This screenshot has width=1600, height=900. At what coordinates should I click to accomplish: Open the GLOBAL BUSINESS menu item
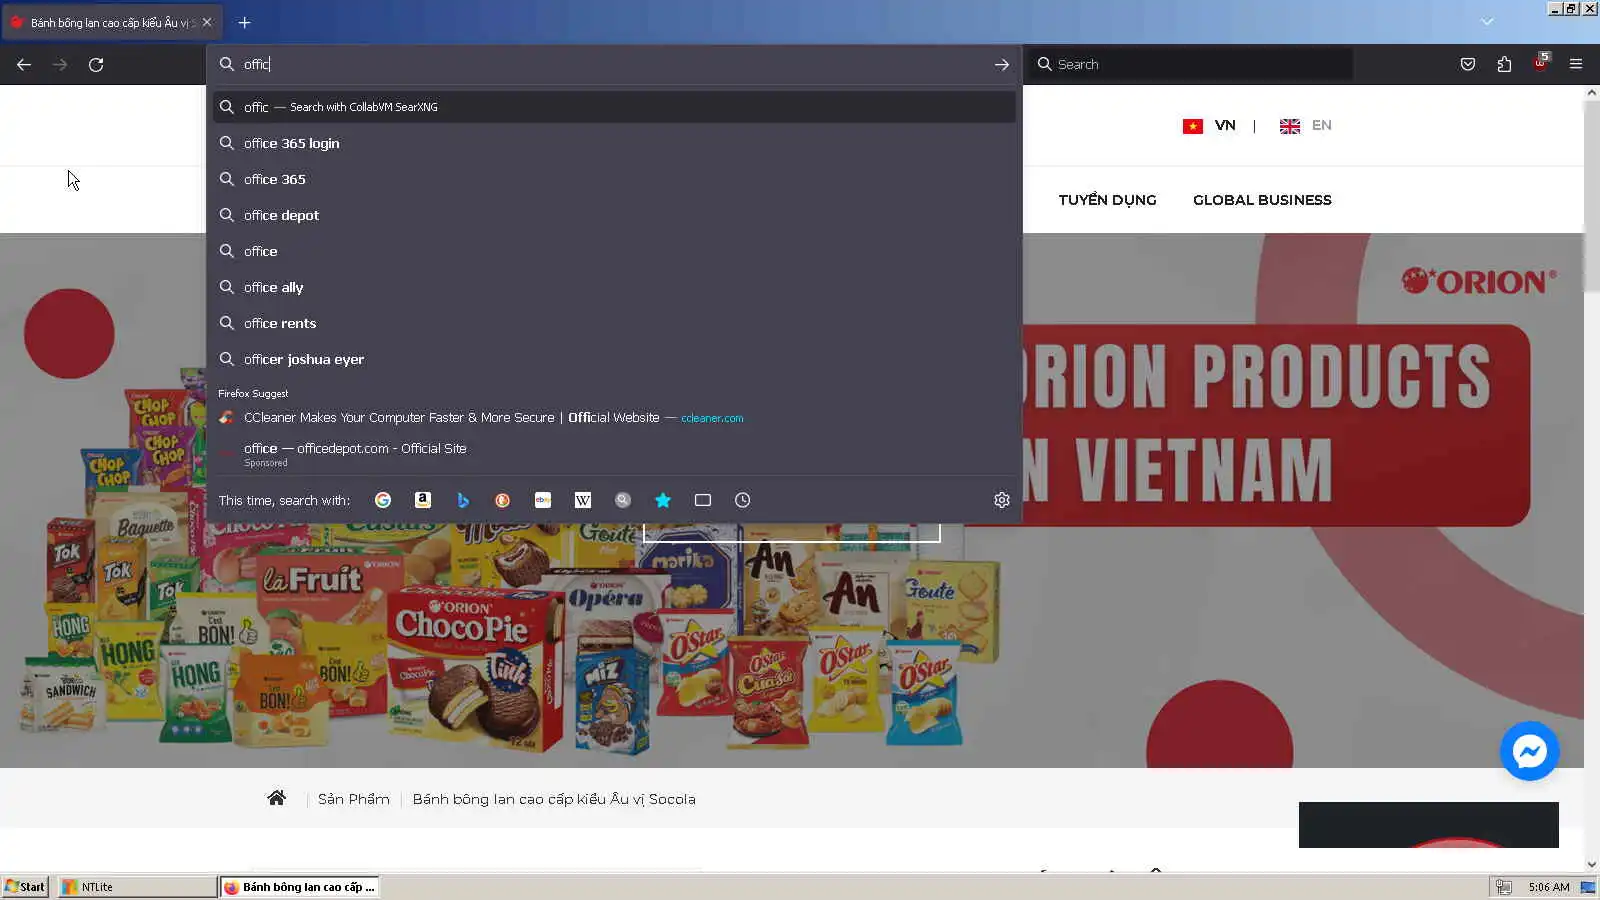coord(1262,200)
